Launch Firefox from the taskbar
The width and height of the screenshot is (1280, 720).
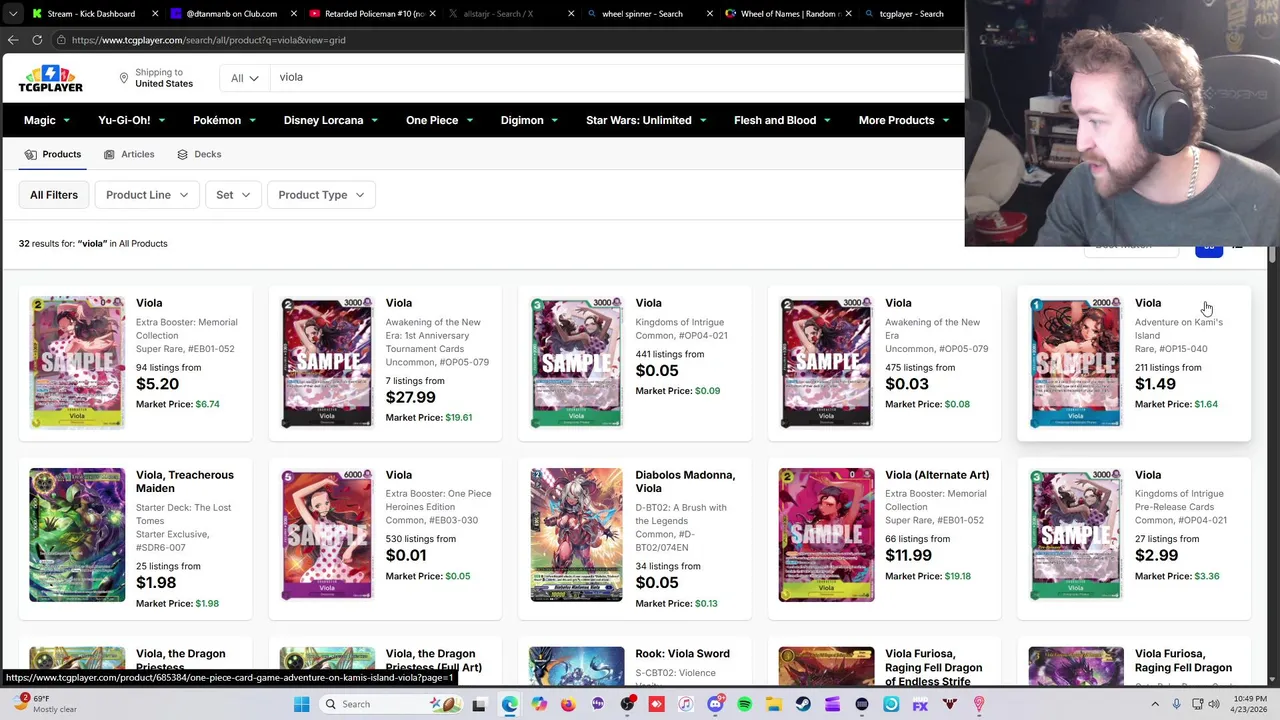coord(568,704)
